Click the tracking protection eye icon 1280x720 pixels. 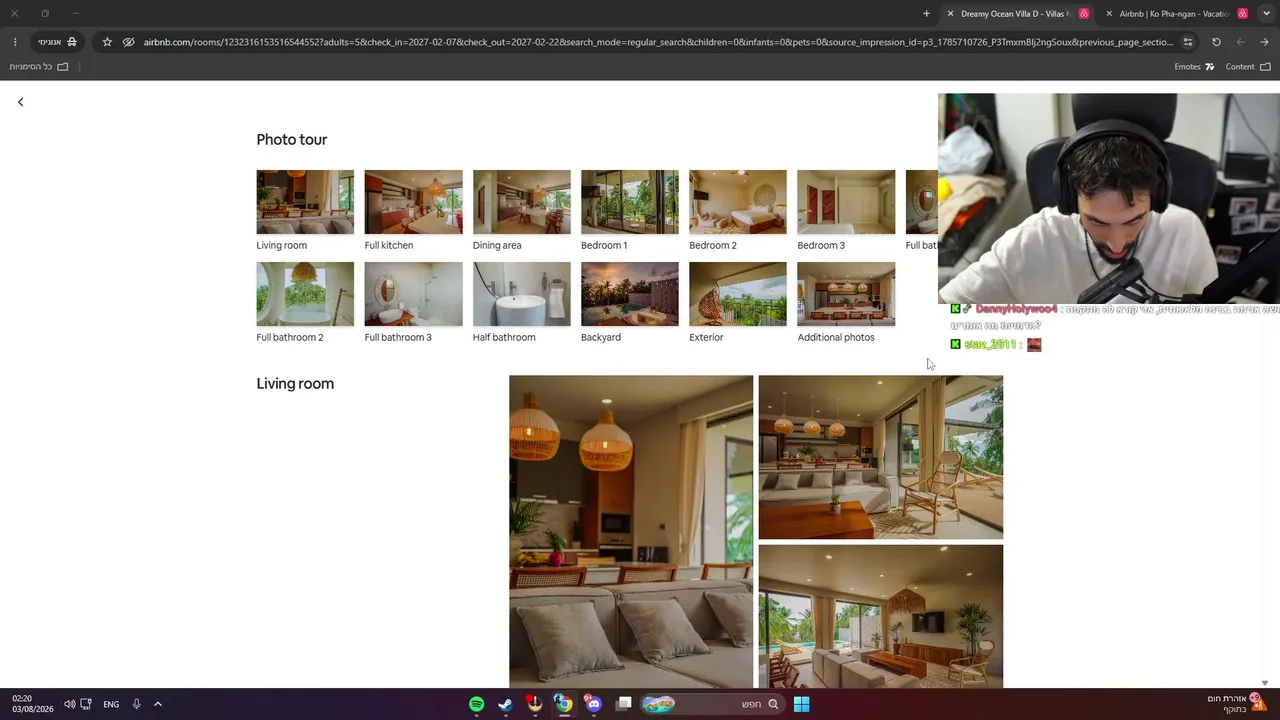(x=129, y=42)
